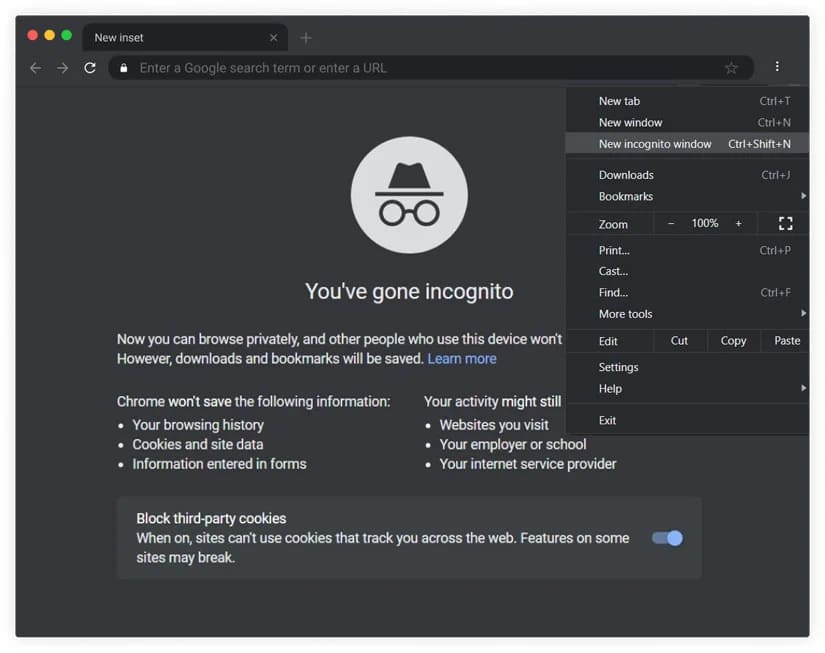
Task: Click 'Your employer or school' list item
Action: coord(513,445)
